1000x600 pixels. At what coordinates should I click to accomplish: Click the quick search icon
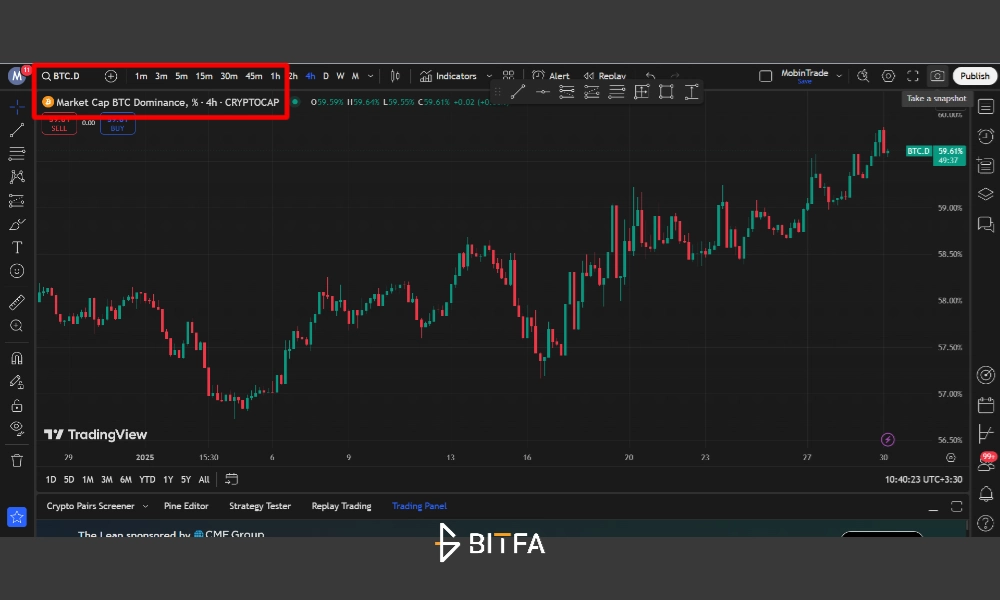863,76
